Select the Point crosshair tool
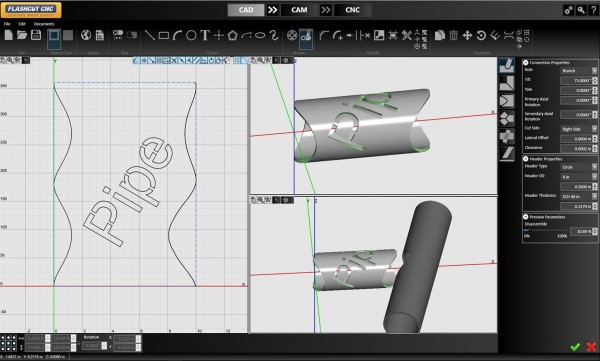Image resolution: width=600 pixels, height=361 pixels. click(218, 36)
